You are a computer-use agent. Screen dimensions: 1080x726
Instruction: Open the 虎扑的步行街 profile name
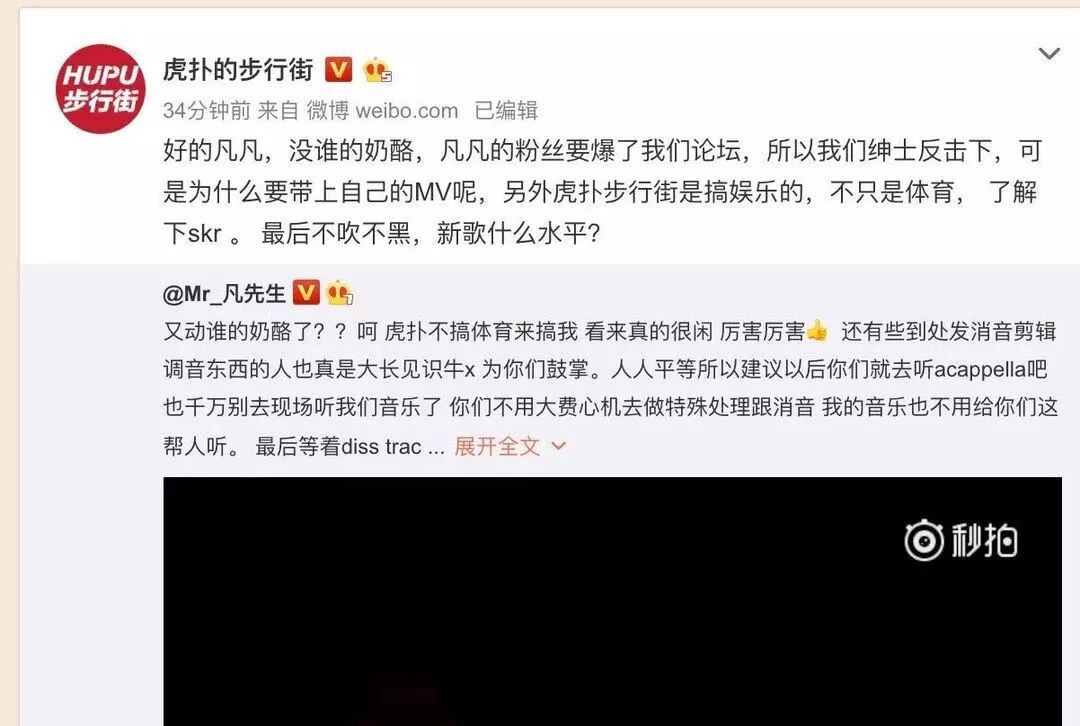click(x=238, y=70)
